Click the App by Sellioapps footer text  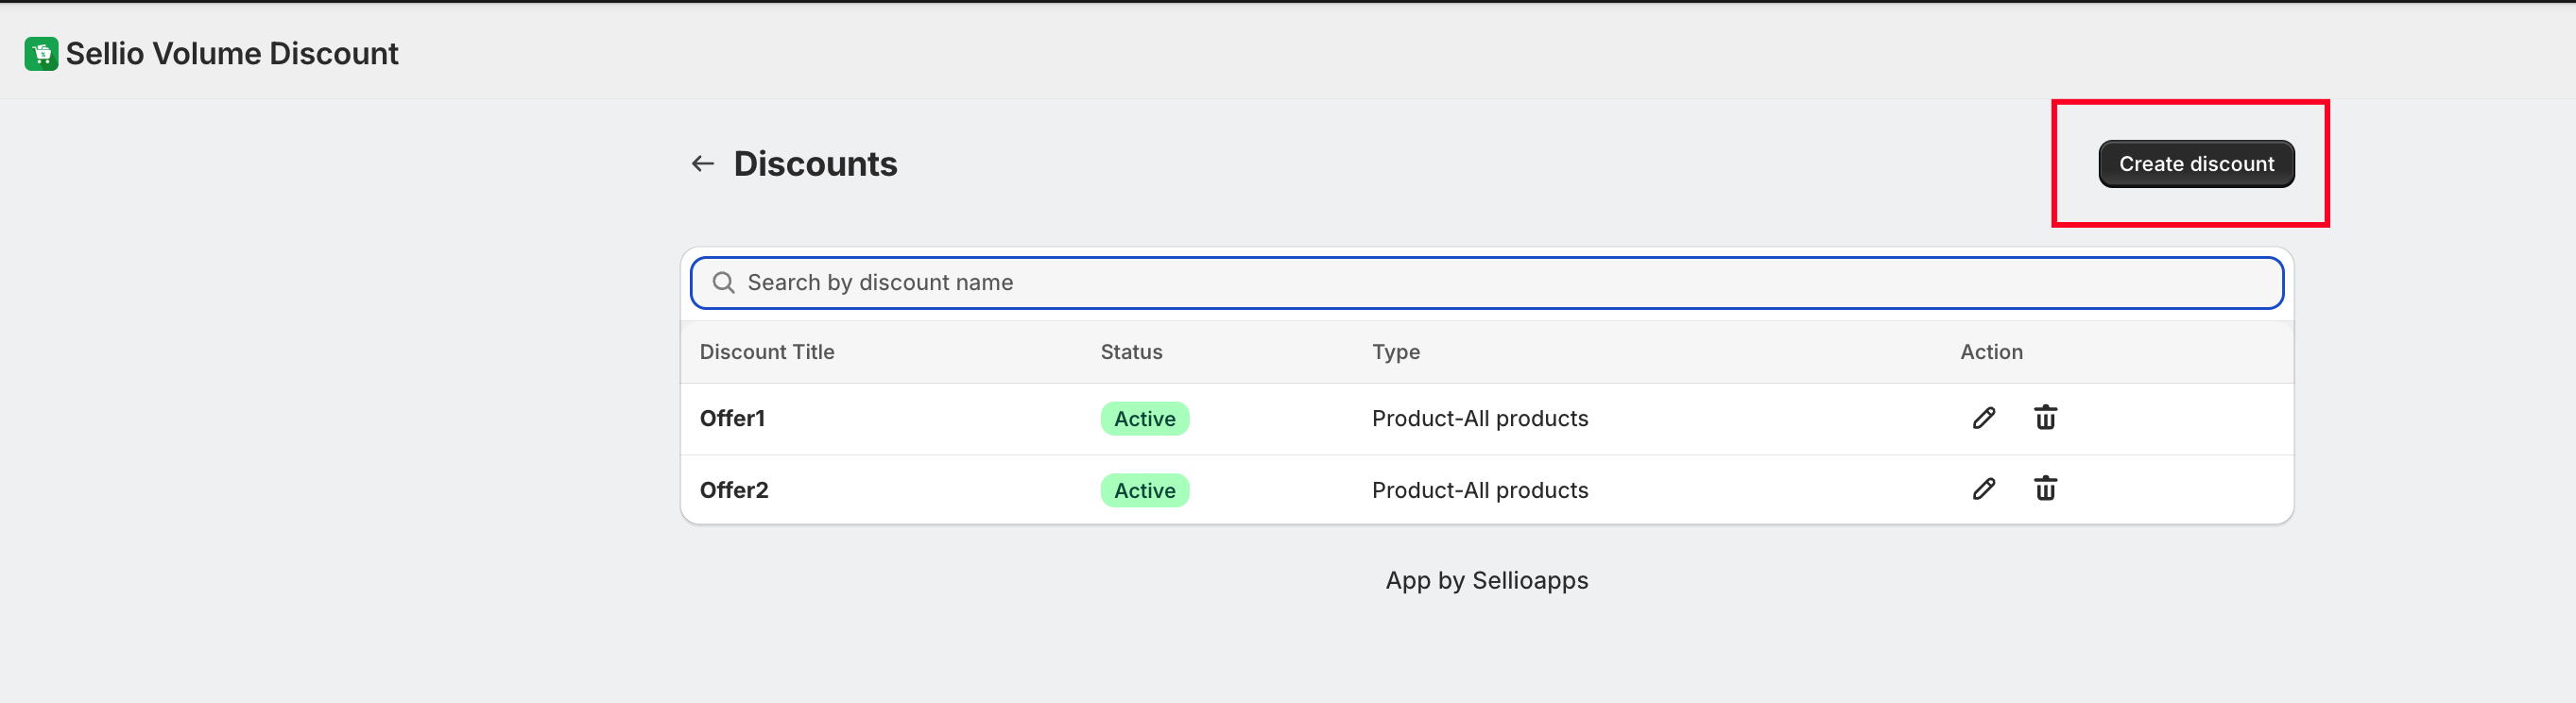click(1486, 581)
